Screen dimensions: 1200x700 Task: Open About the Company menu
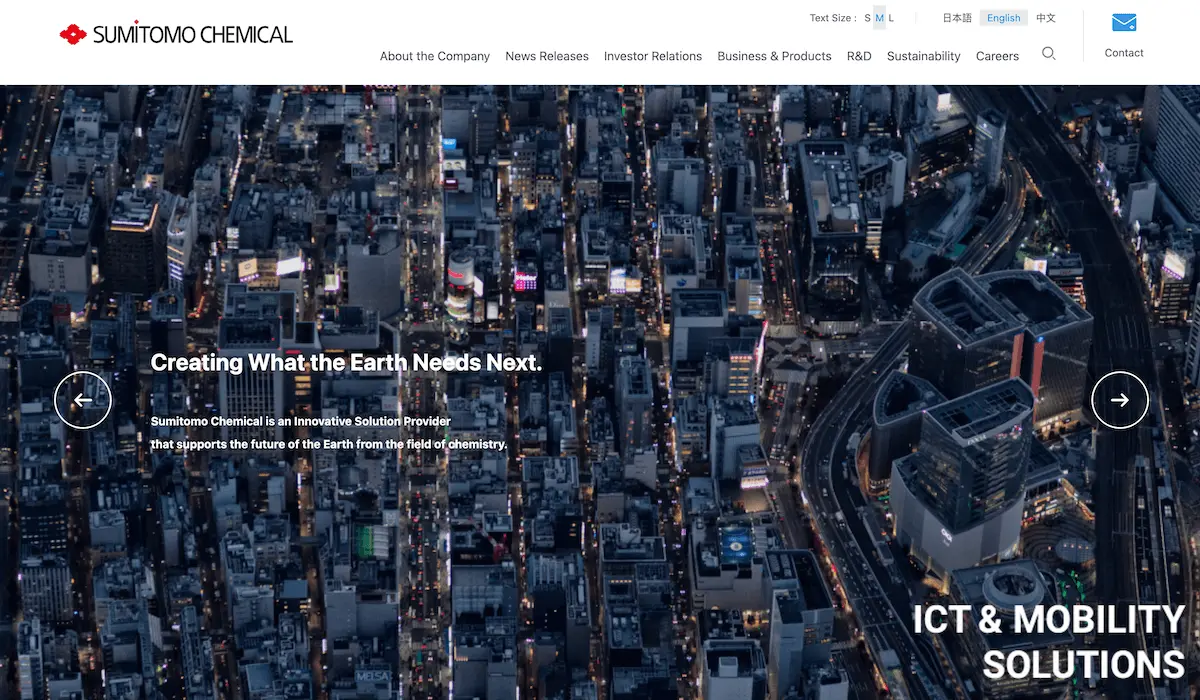pos(435,56)
